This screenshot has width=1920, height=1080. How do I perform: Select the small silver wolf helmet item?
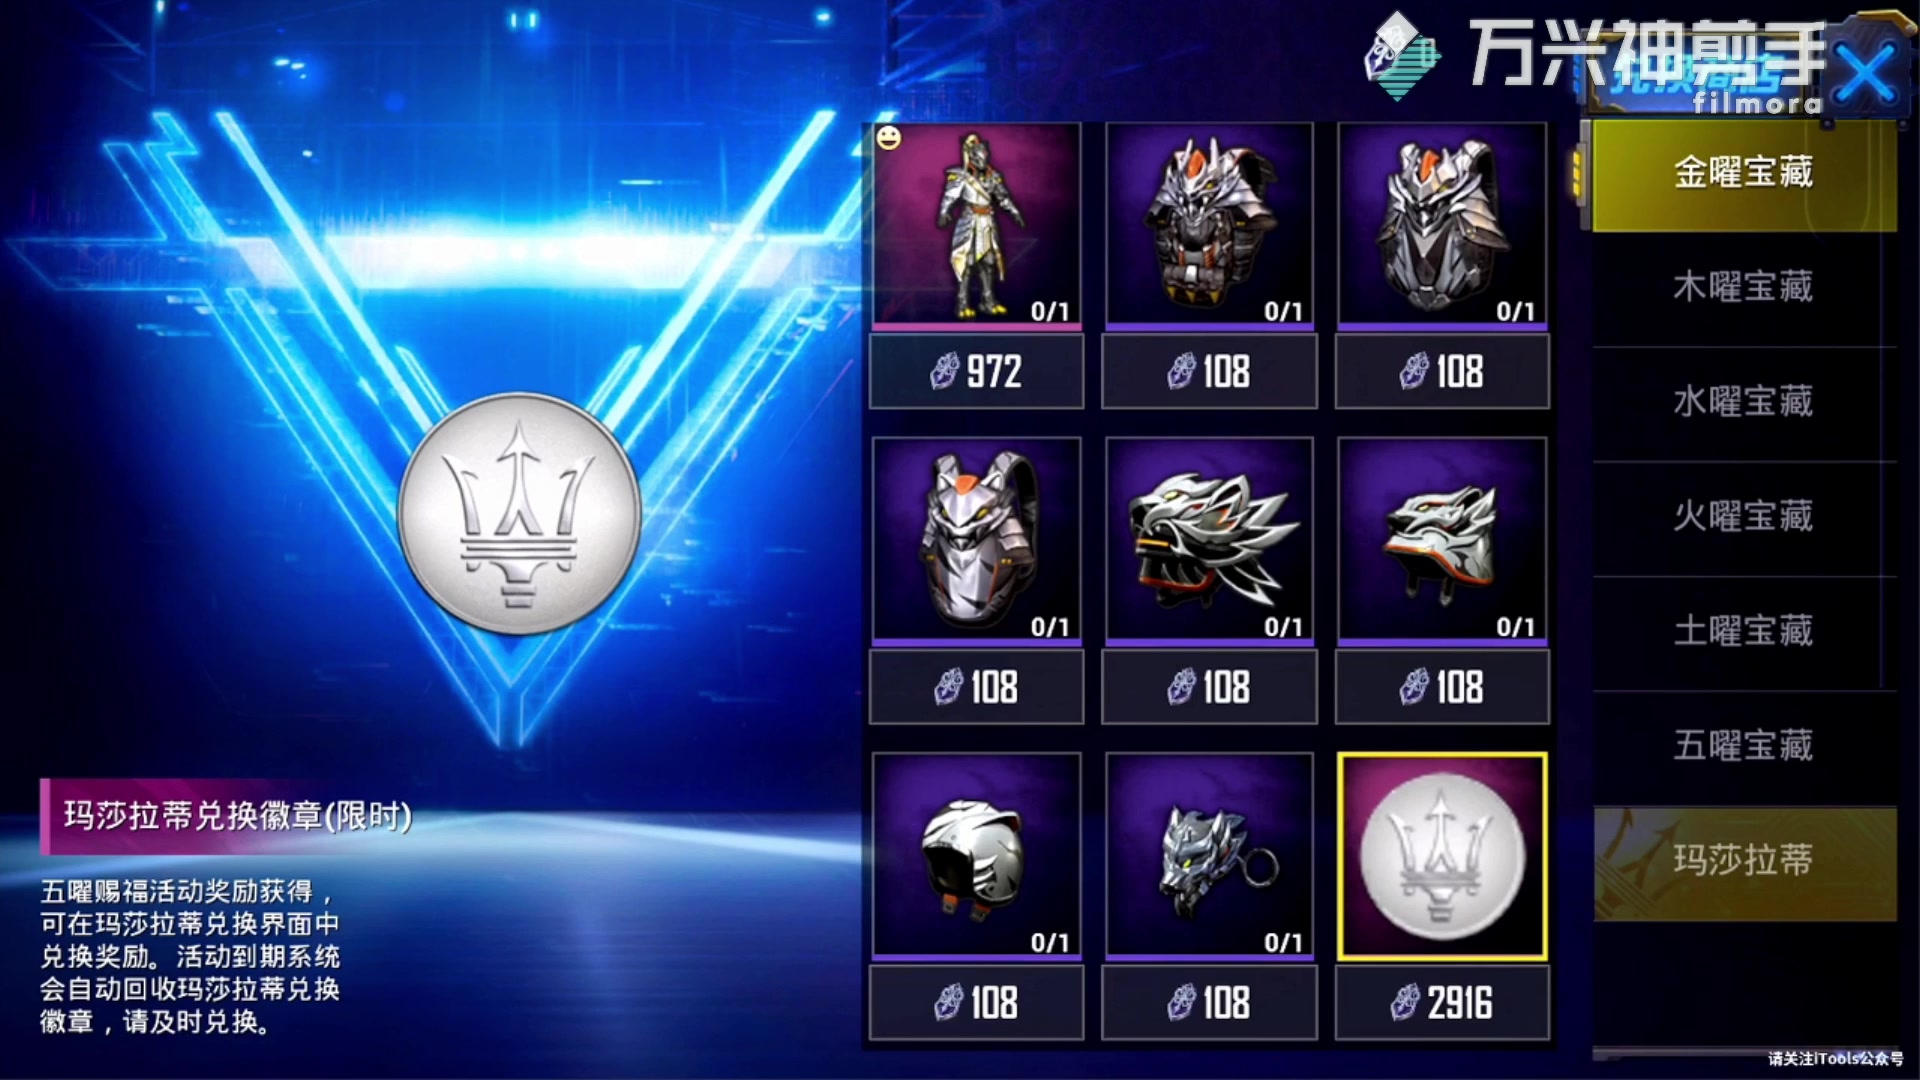click(1442, 540)
